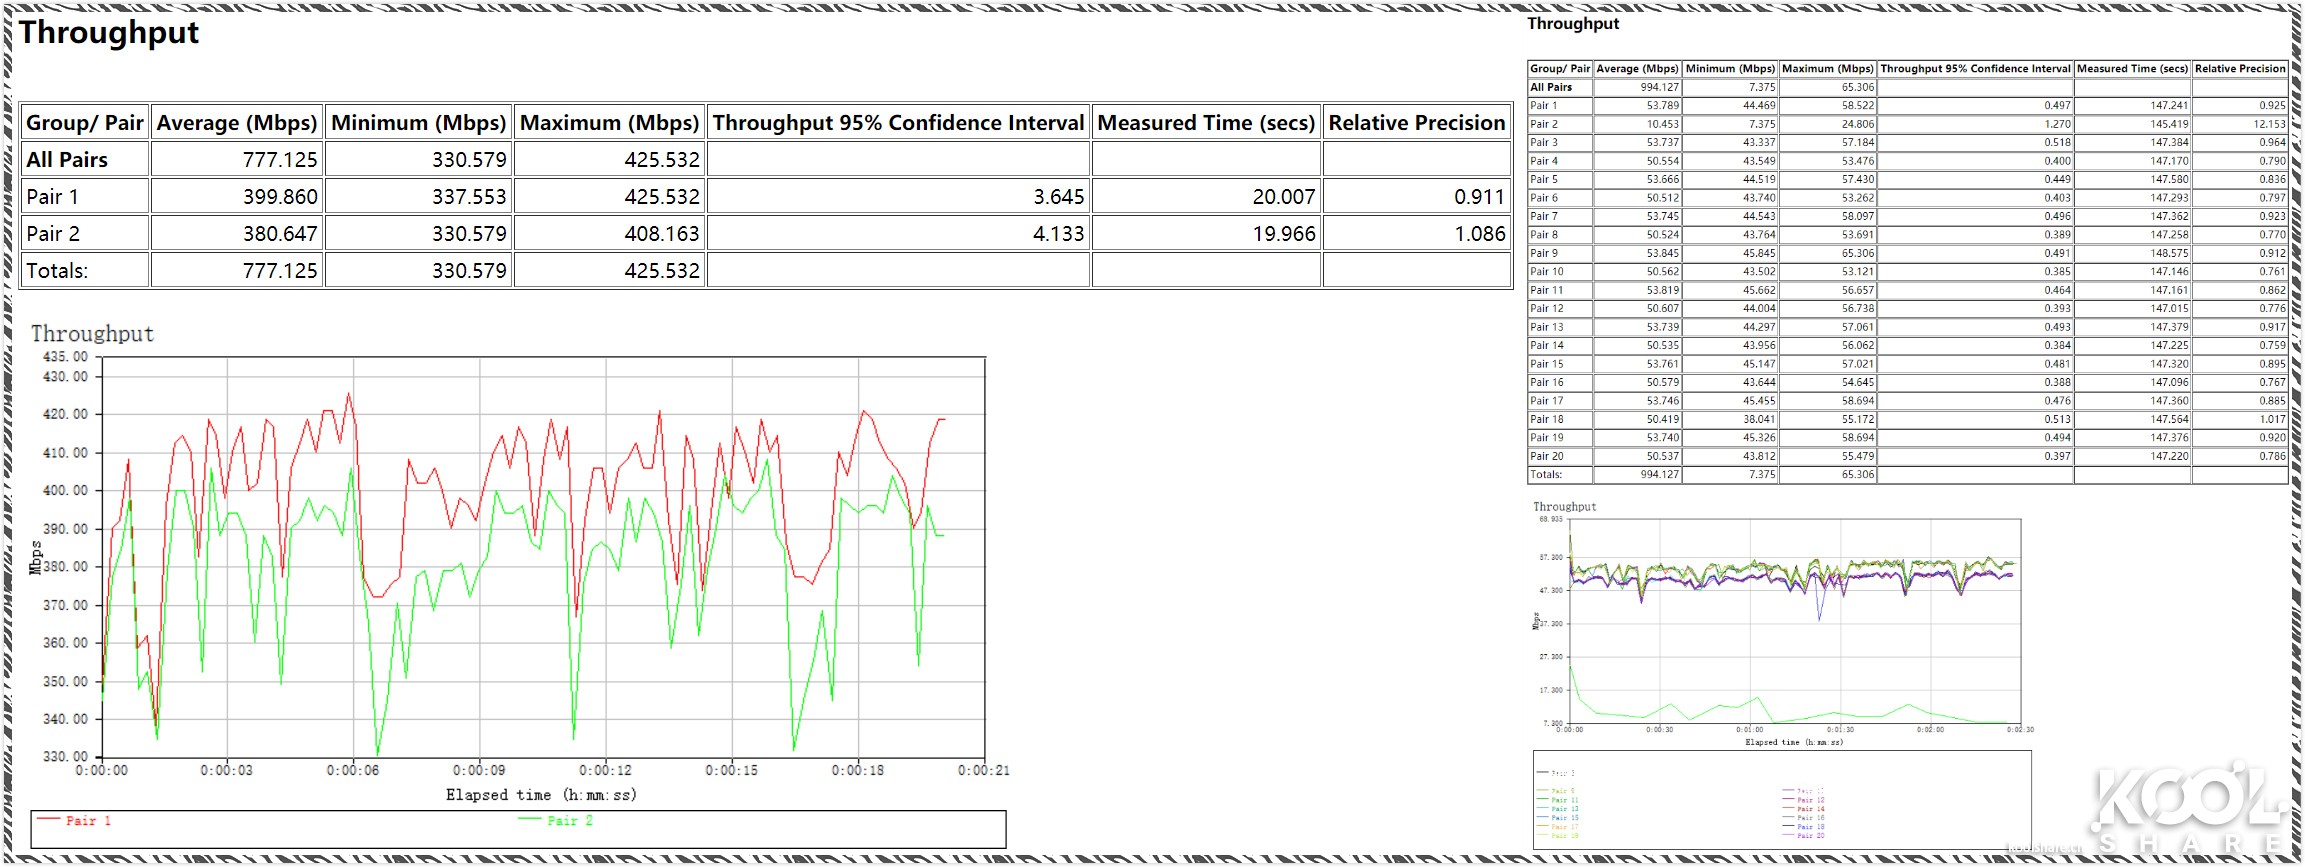This screenshot has width=2305, height=867.
Task: Click the Pair 2 relative precision 12.153
Action: [2268, 124]
